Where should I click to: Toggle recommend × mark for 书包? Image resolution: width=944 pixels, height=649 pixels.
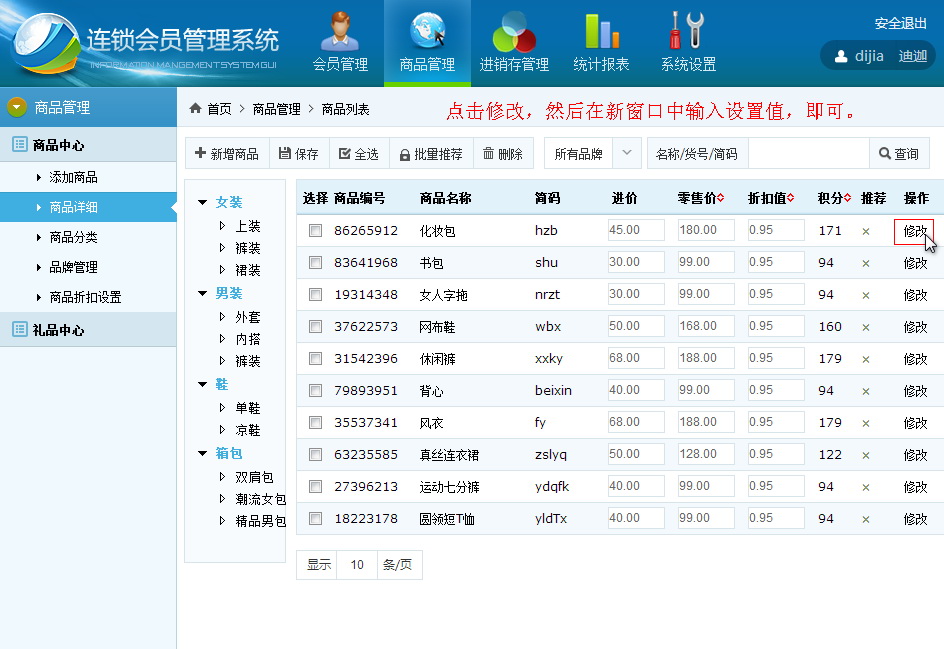coord(866,263)
